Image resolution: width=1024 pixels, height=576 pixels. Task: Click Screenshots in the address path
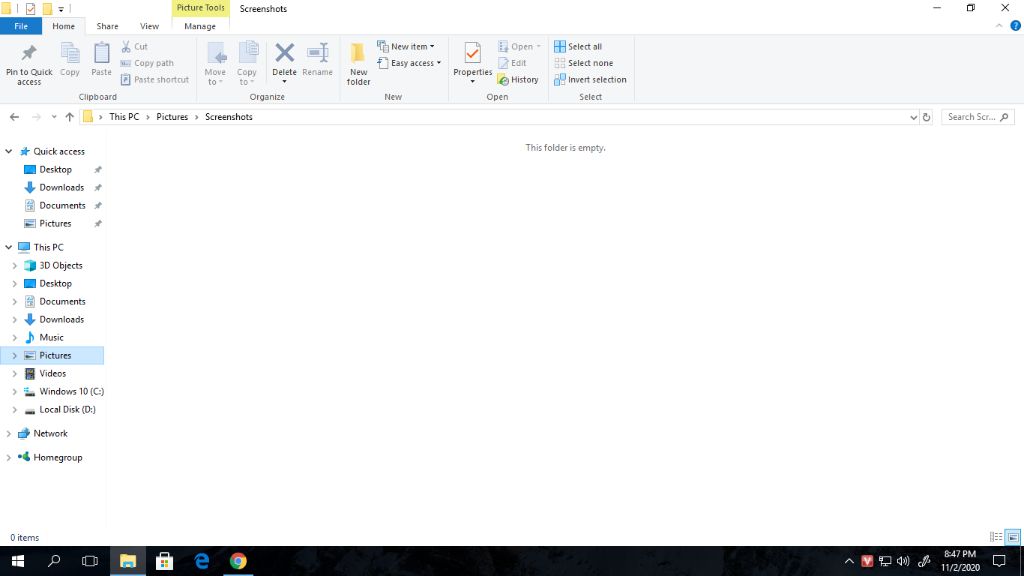[x=229, y=117]
